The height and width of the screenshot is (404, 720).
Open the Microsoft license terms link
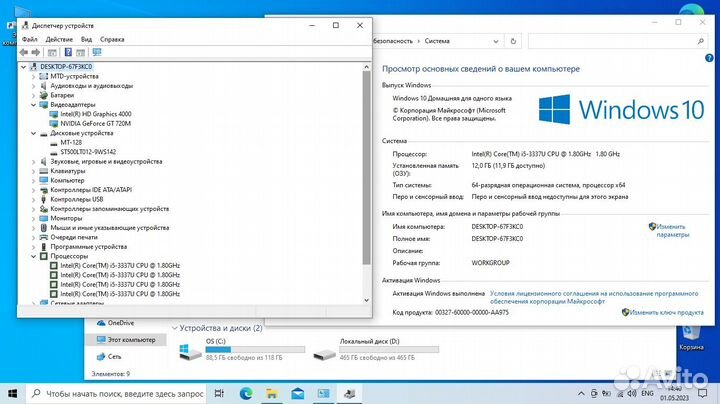click(x=594, y=297)
